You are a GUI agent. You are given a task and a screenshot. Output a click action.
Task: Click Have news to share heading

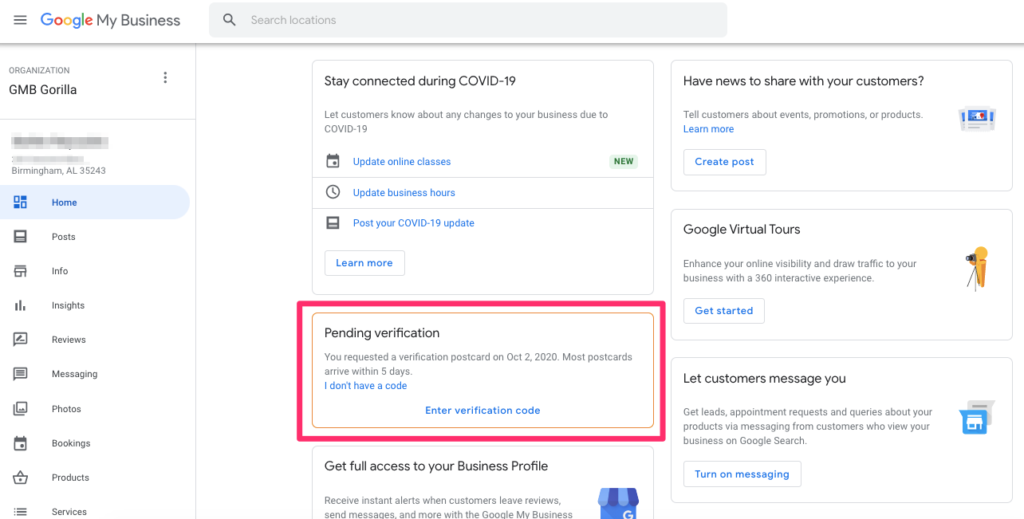[803, 81]
